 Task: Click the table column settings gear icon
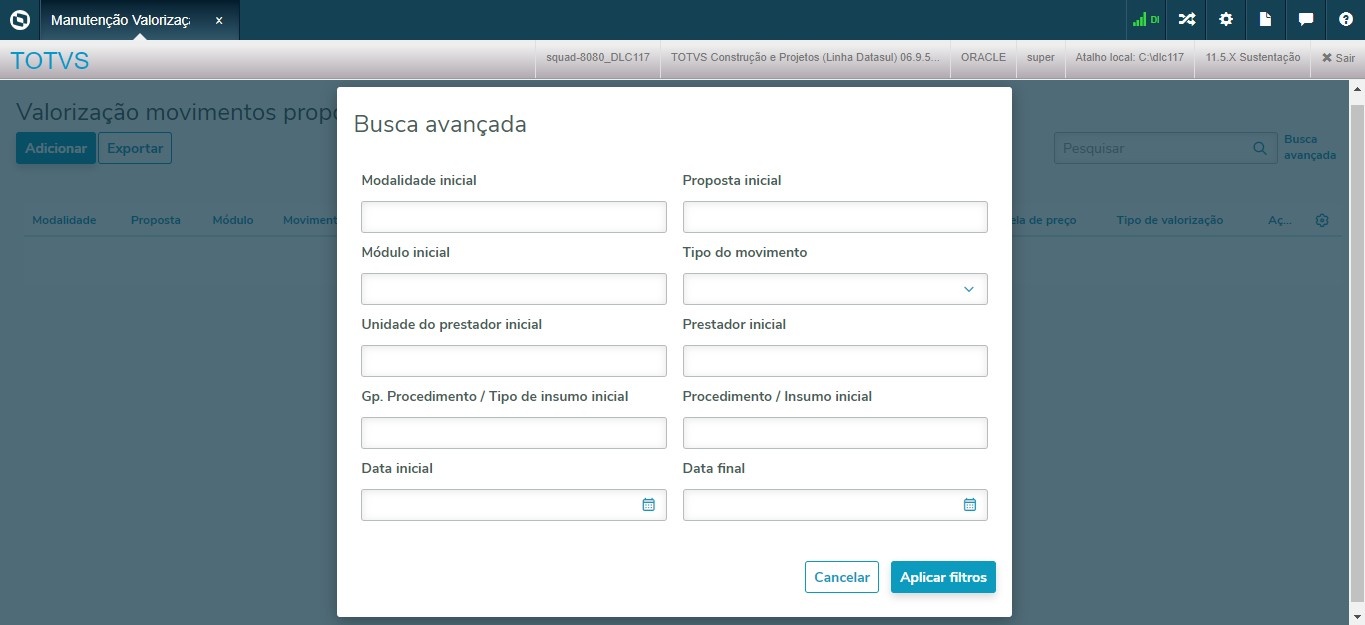point(1322,220)
